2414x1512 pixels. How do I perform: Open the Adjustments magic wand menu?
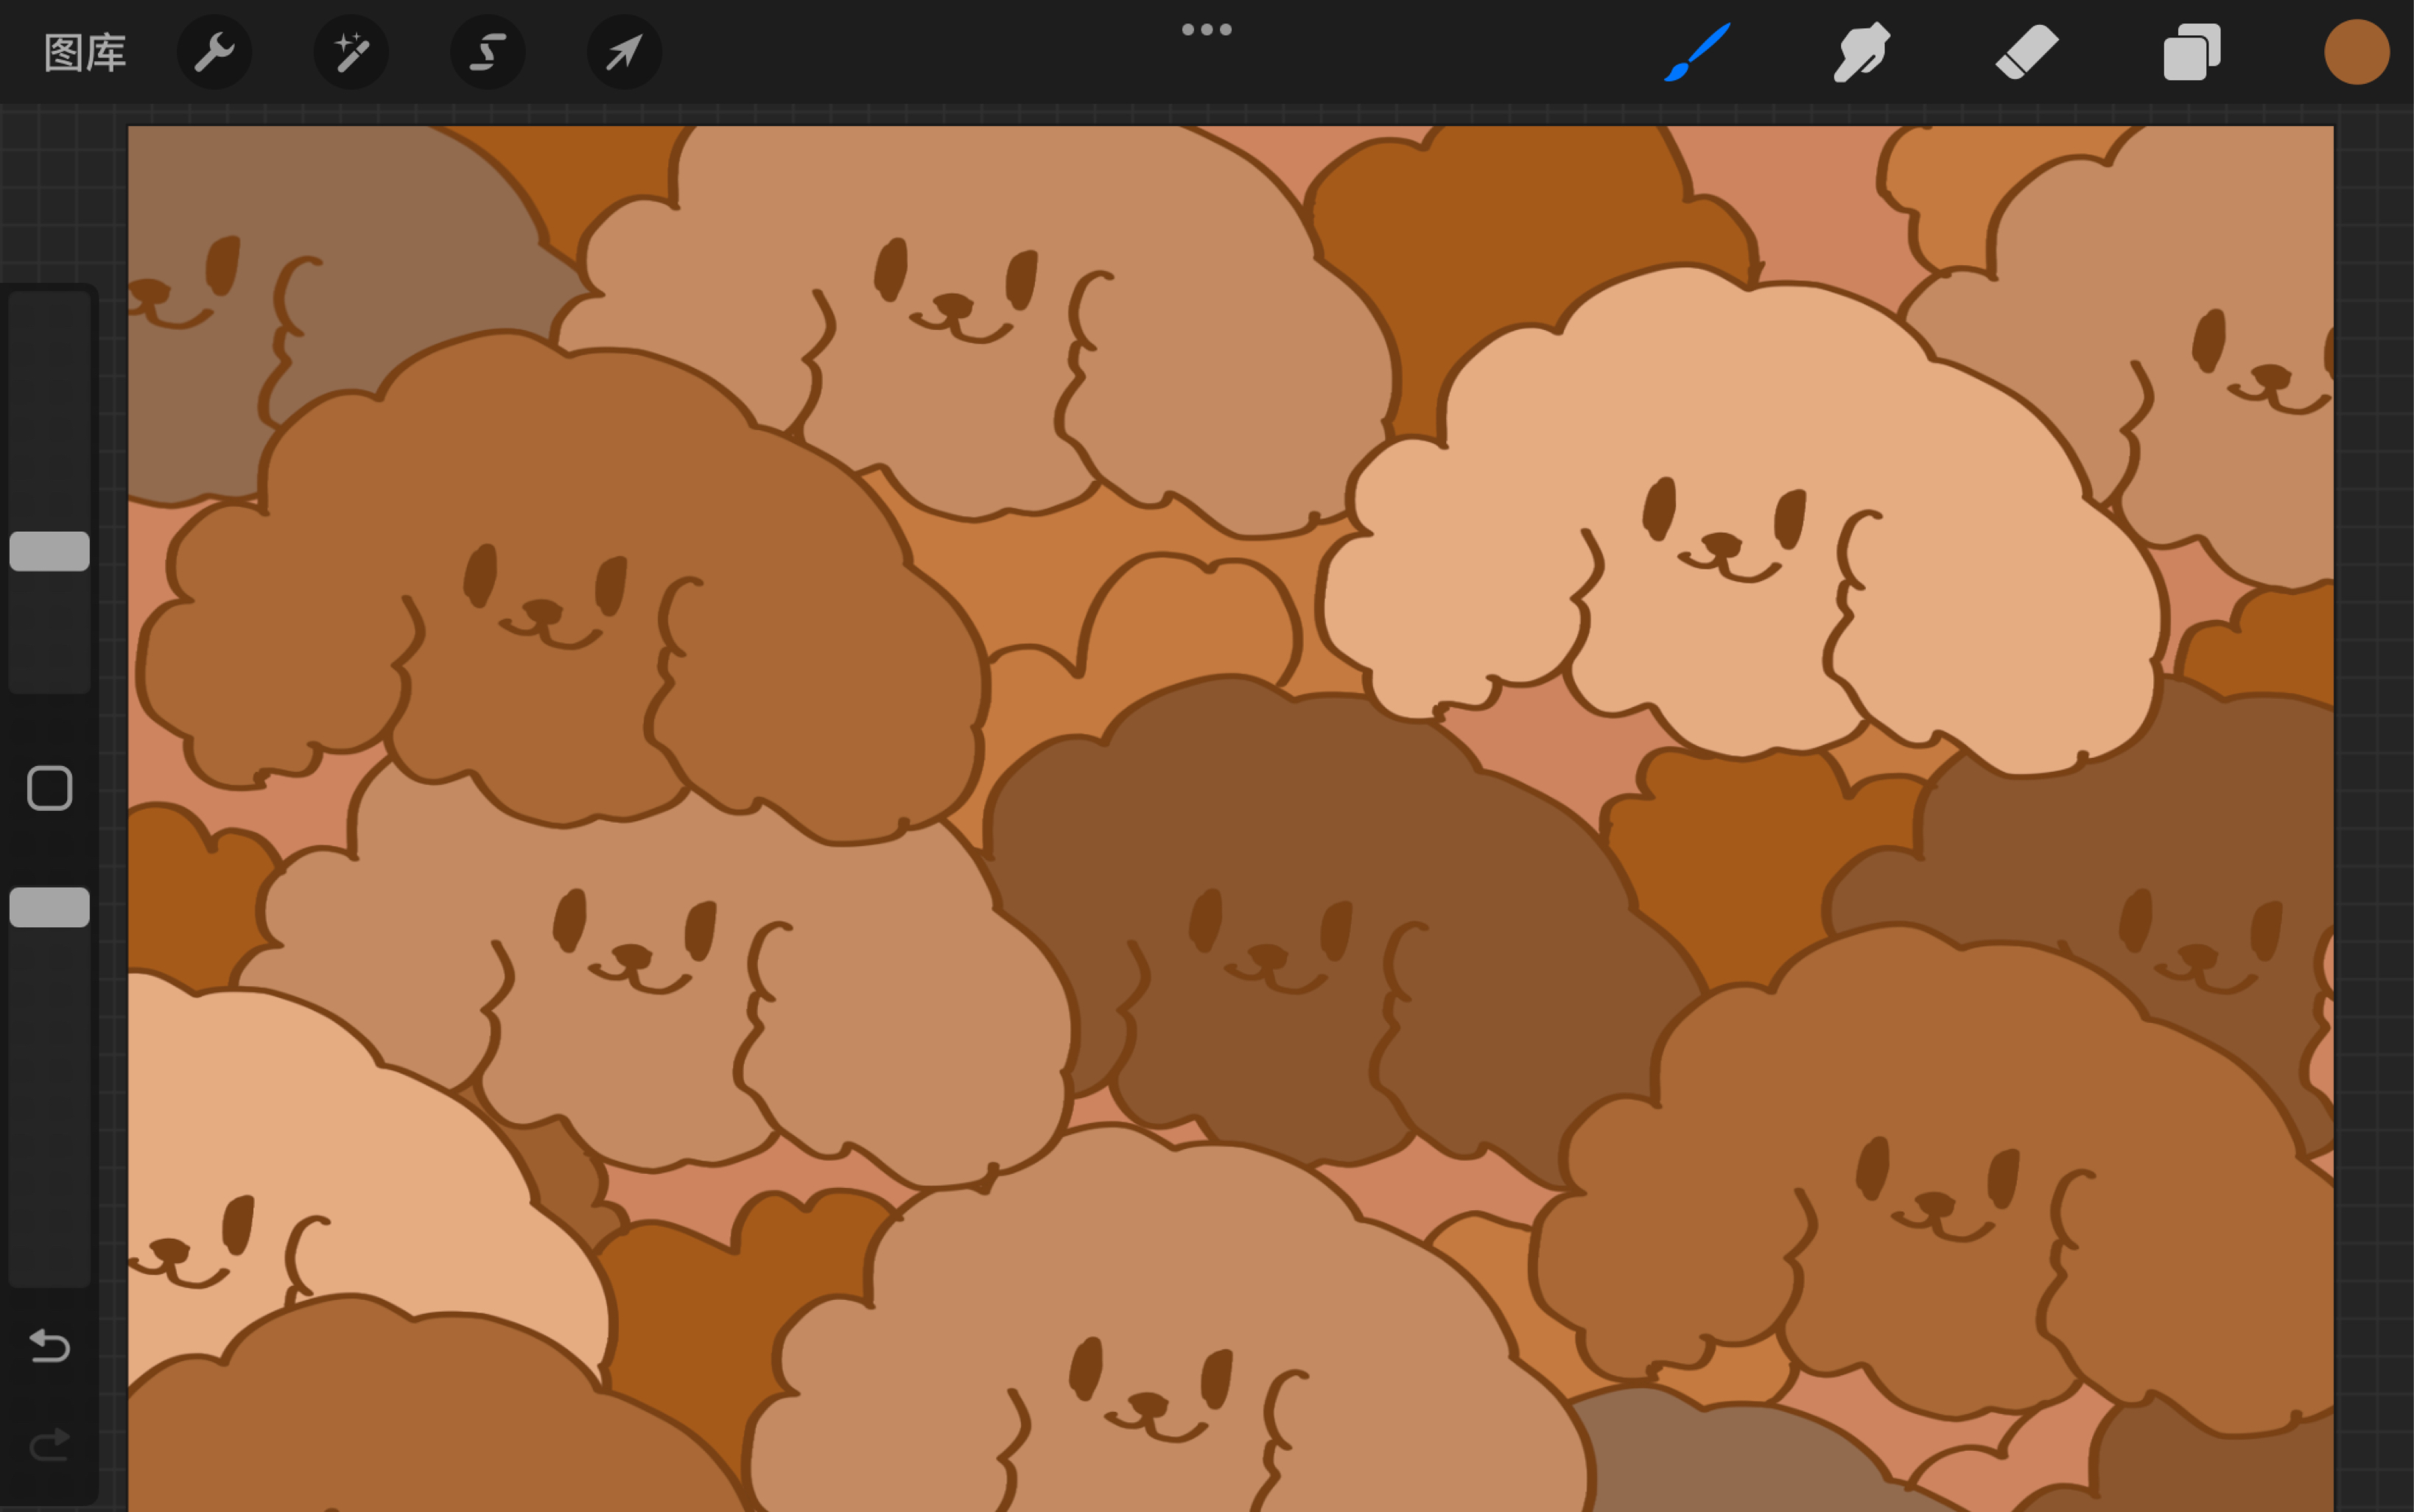[351, 52]
